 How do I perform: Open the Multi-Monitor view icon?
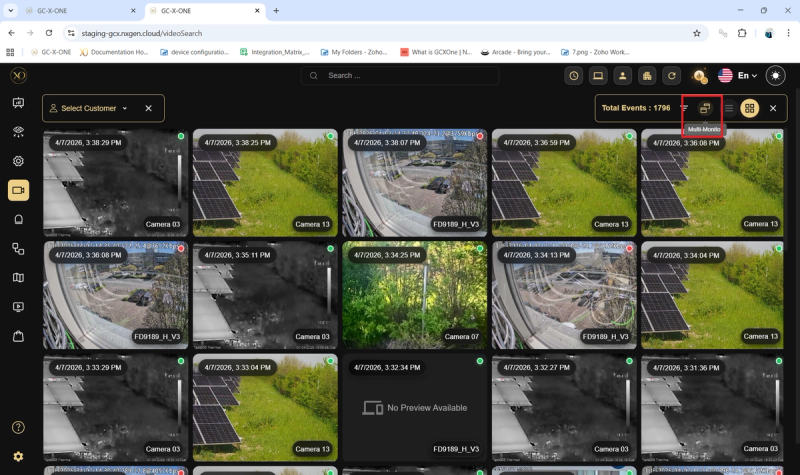(705, 108)
